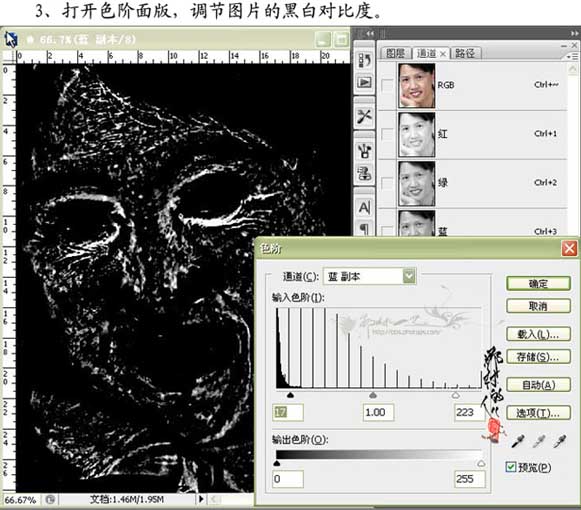Image resolution: width=581 pixels, height=510 pixels.
Task: Open the Clone Source stamp icon
Action: click(364, 173)
